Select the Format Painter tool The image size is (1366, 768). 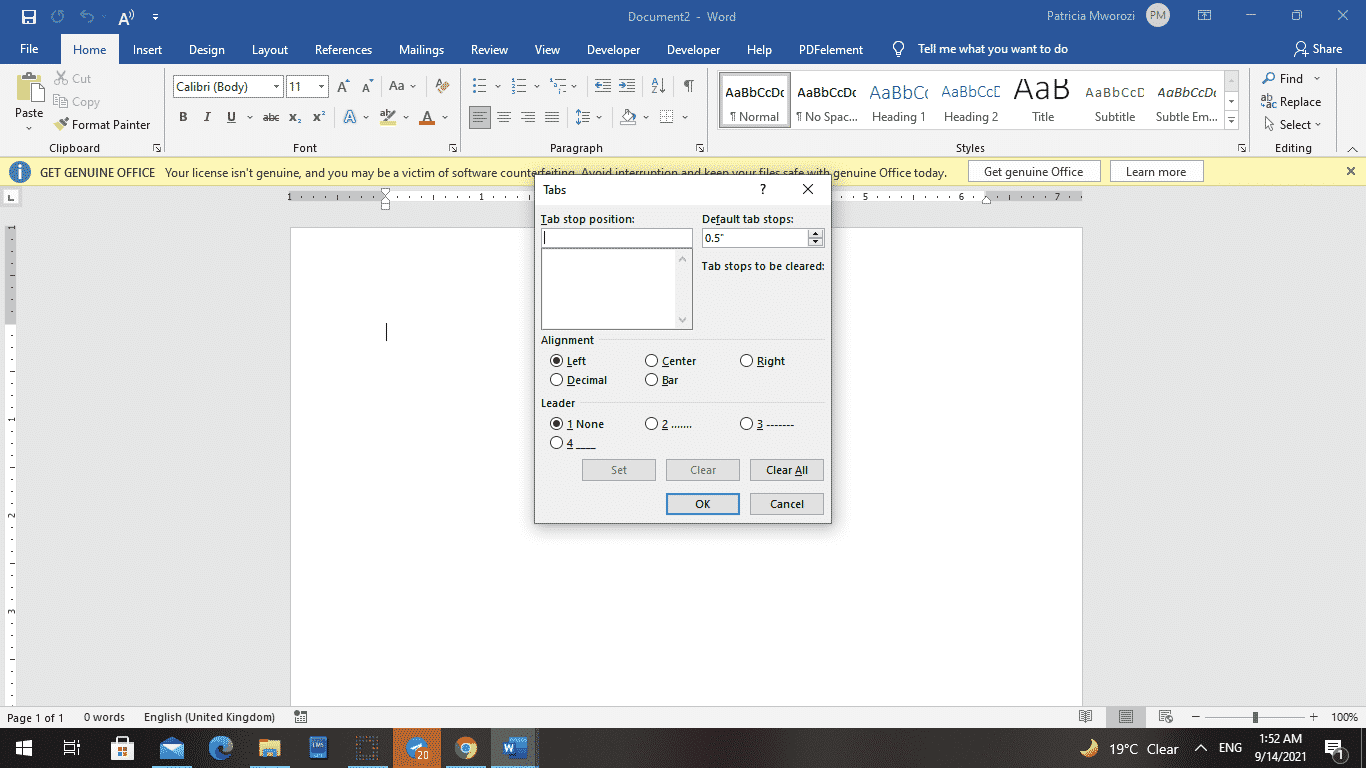coord(103,124)
